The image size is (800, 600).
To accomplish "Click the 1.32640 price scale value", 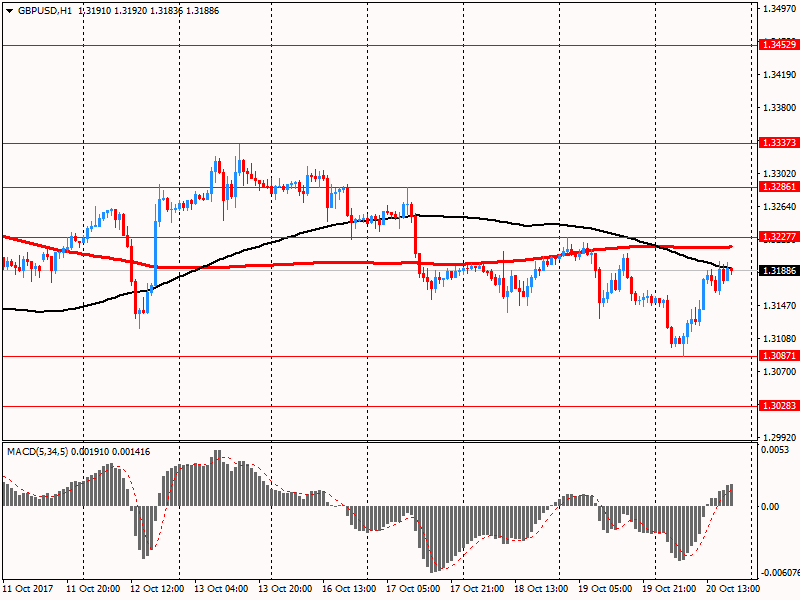I will [x=779, y=207].
